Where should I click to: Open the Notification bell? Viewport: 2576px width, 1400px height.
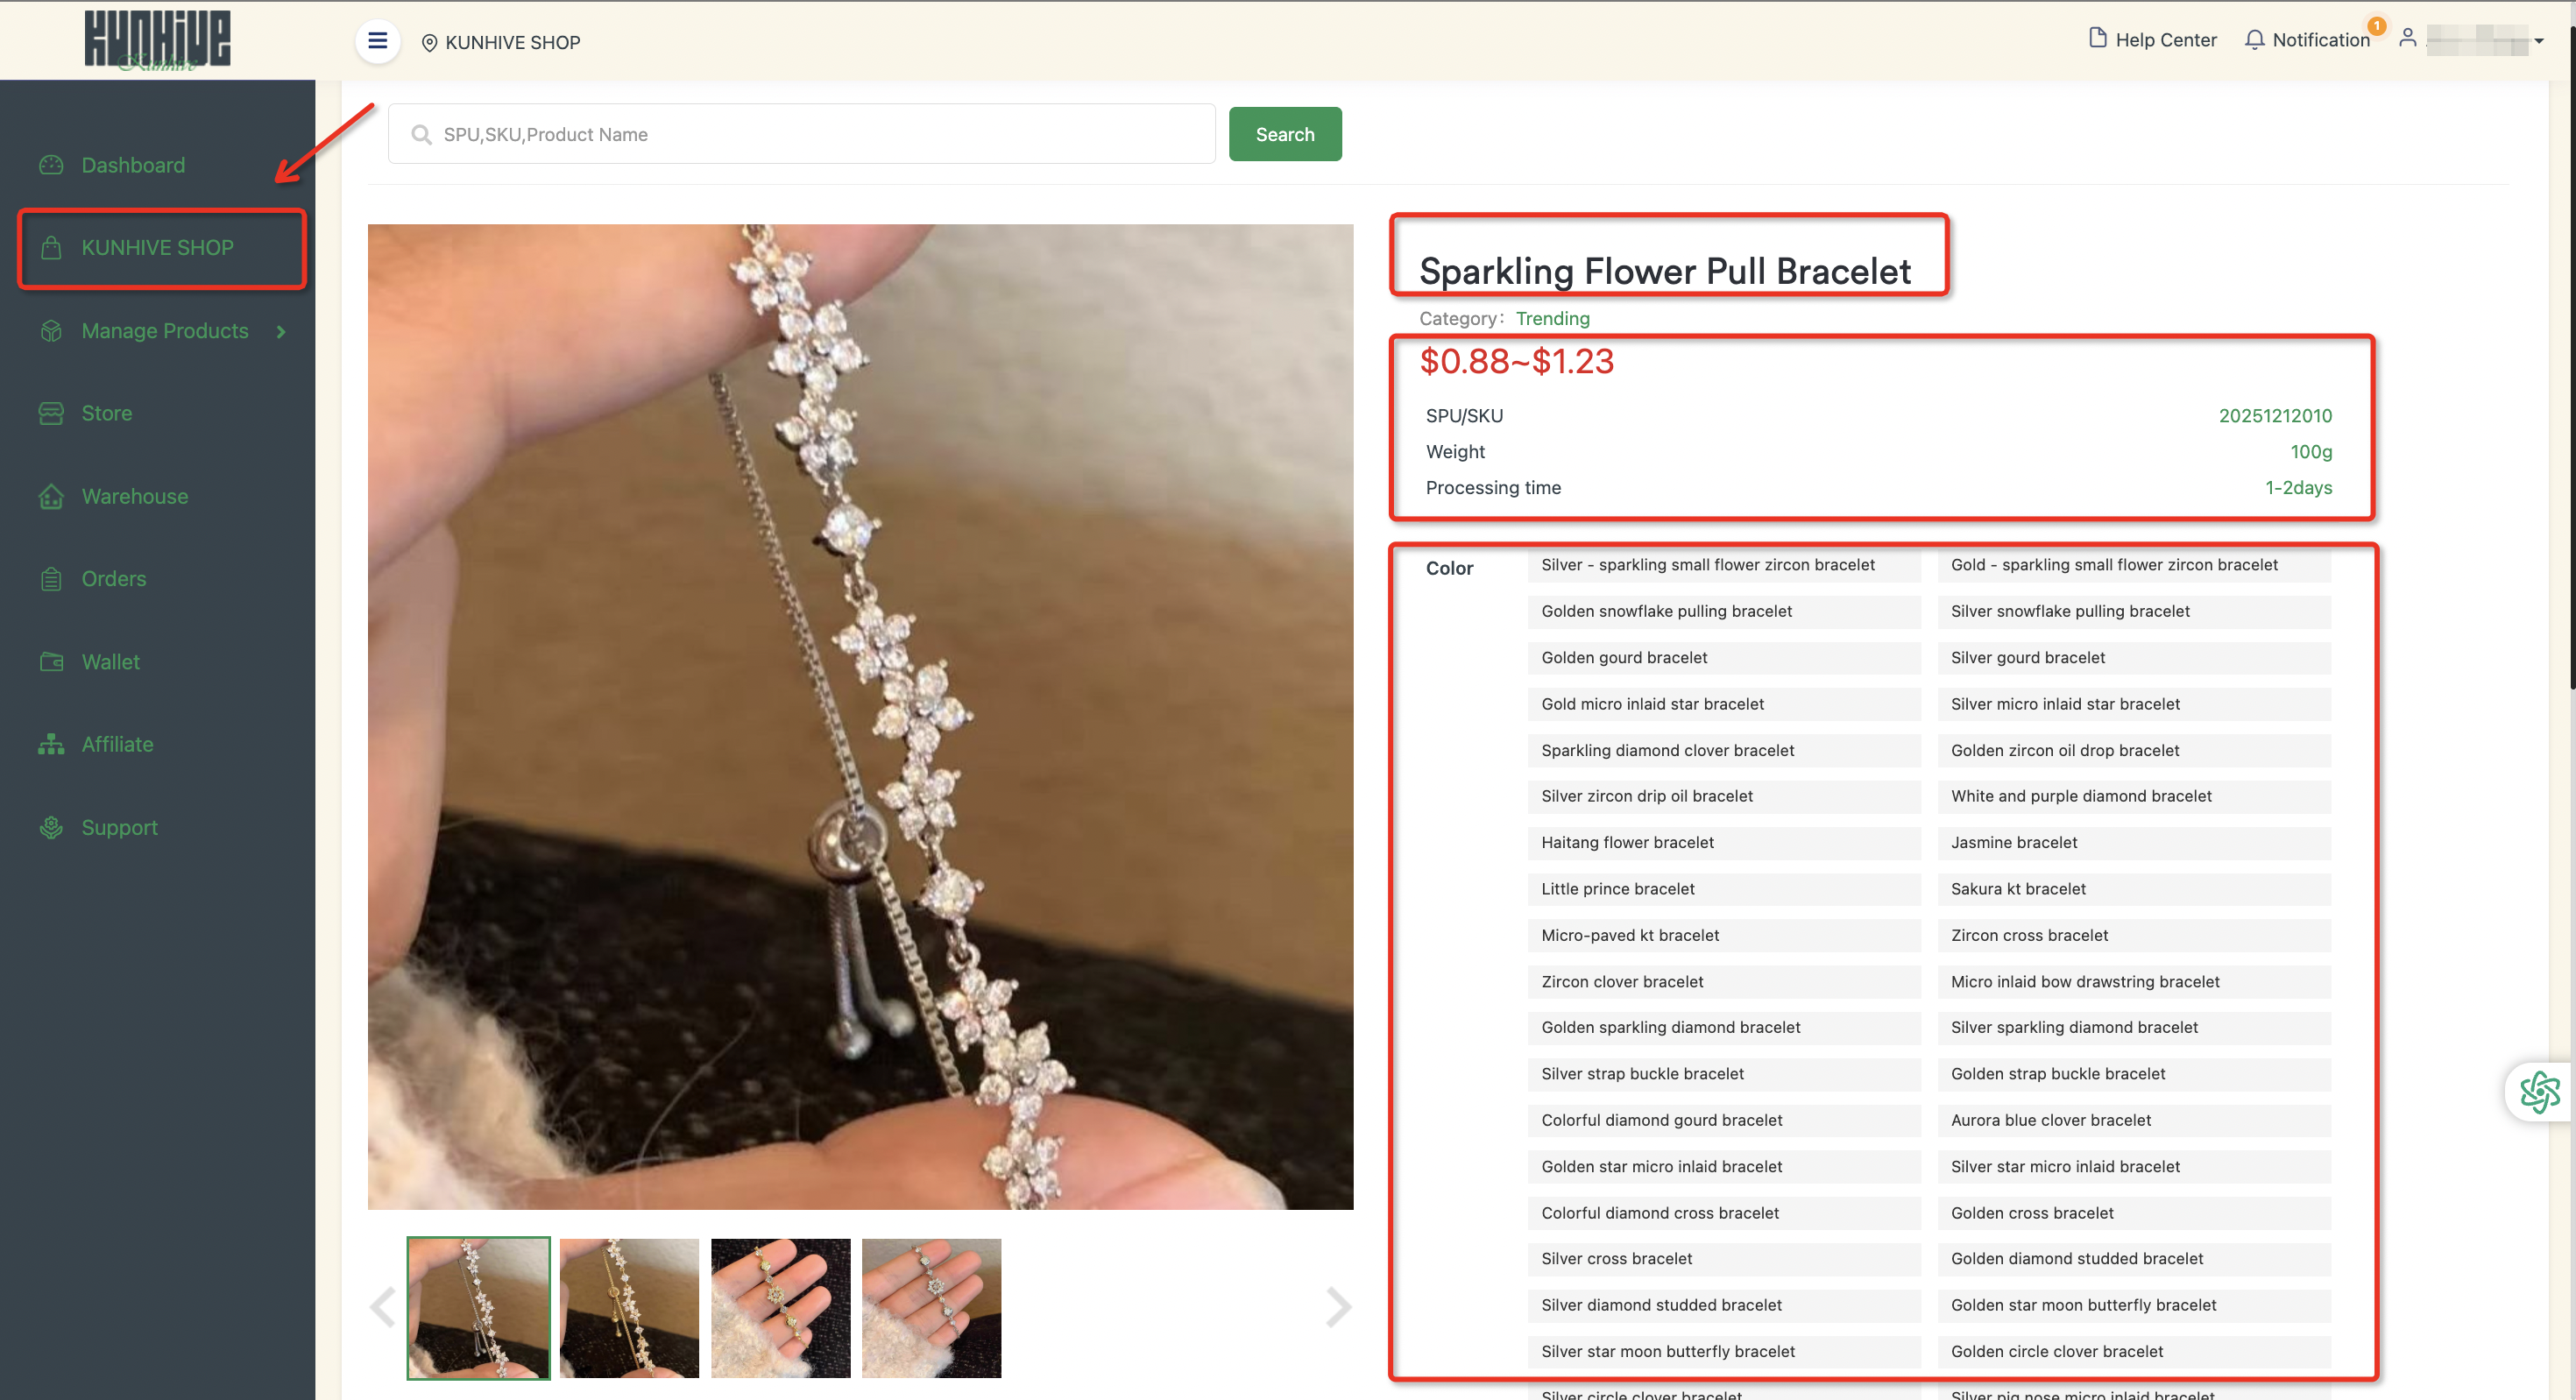point(2254,40)
